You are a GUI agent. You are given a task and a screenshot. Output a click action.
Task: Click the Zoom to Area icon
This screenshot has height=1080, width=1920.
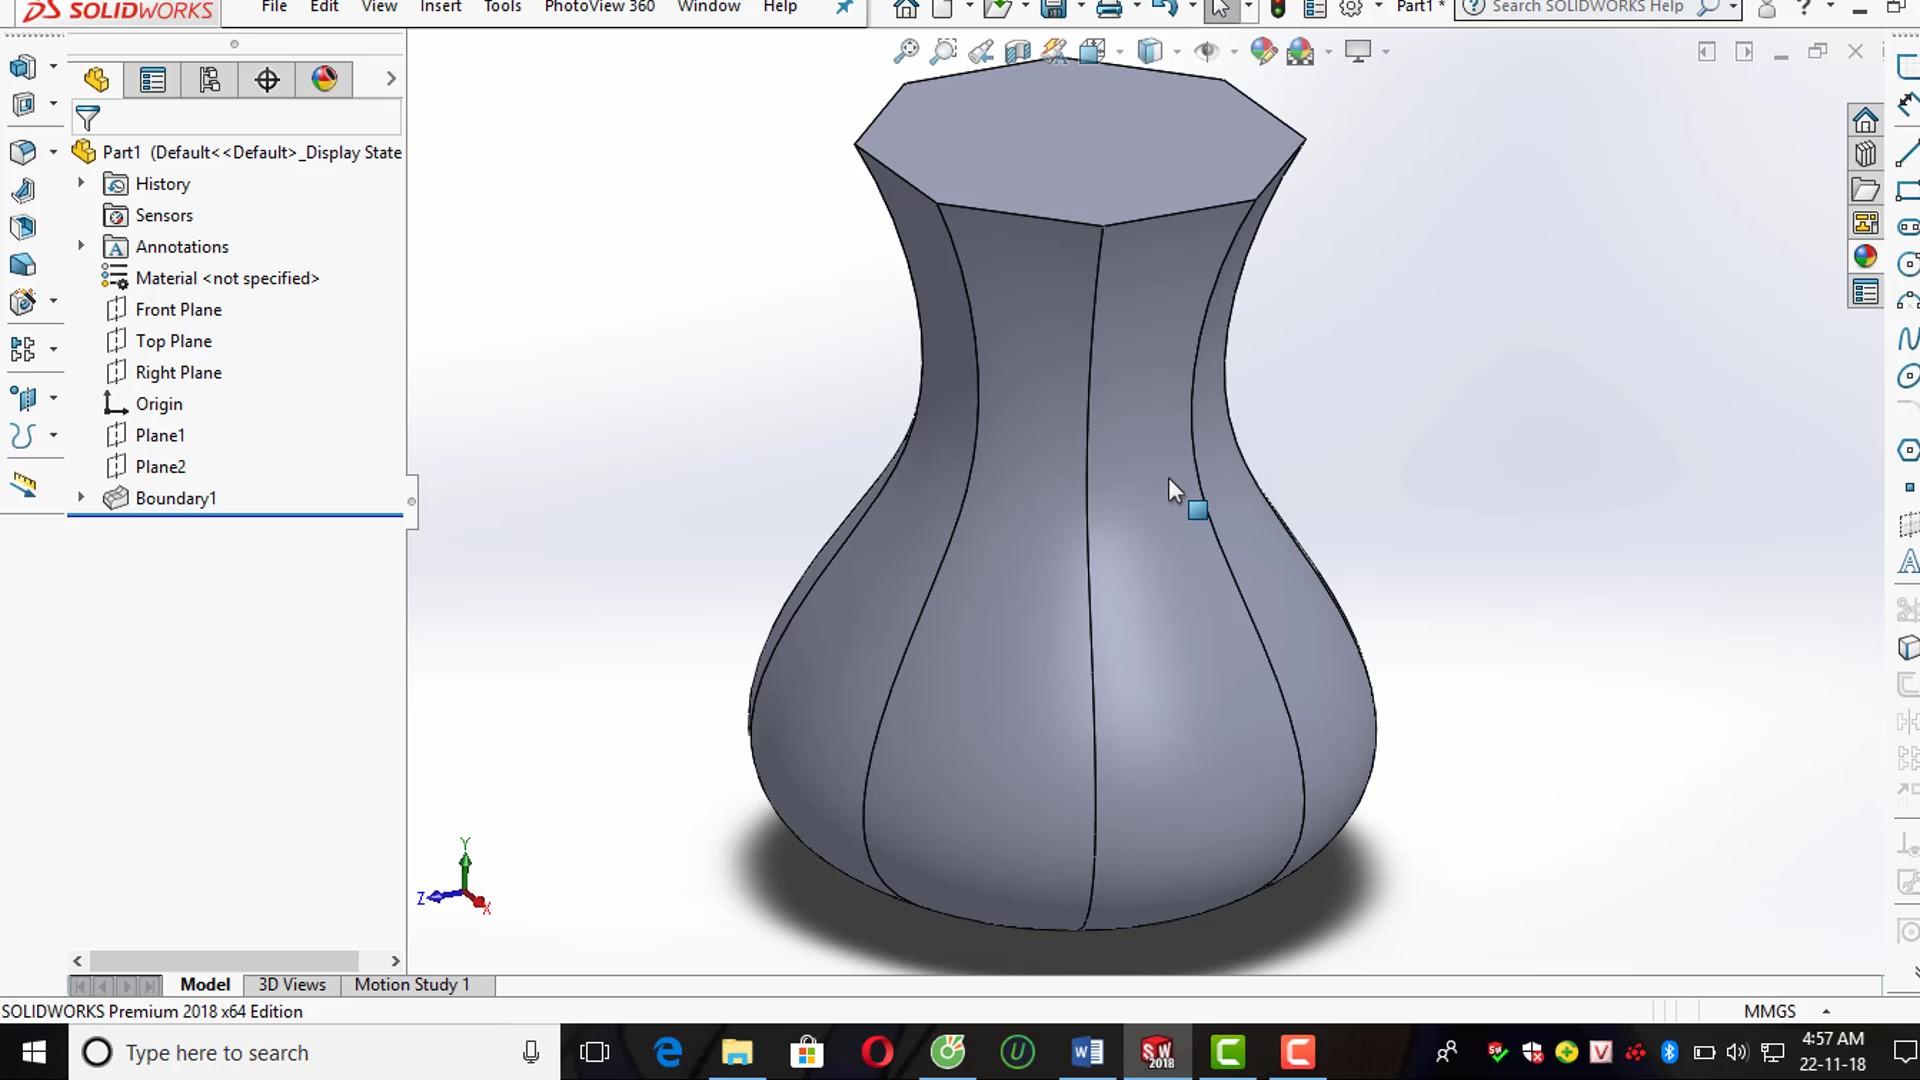point(942,52)
